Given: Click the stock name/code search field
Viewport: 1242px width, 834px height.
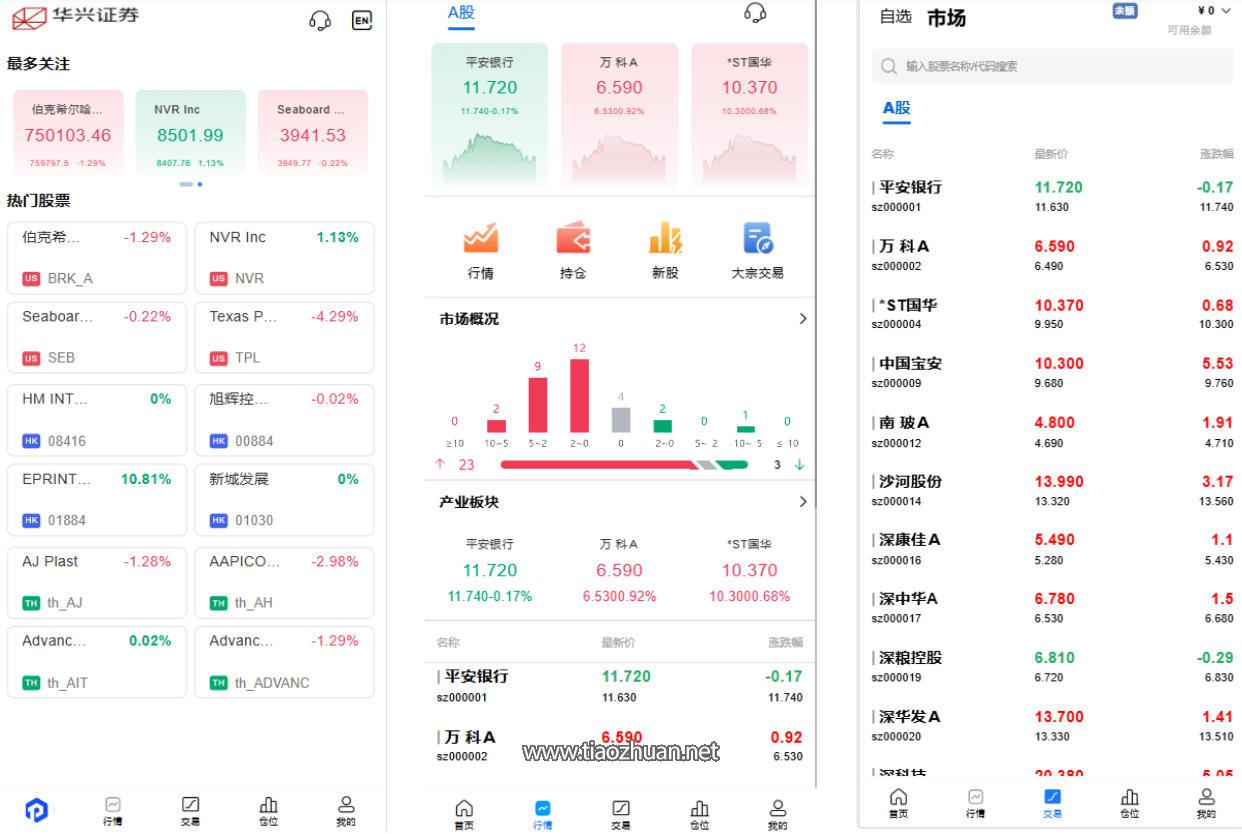Looking at the screenshot, I should point(1052,66).
